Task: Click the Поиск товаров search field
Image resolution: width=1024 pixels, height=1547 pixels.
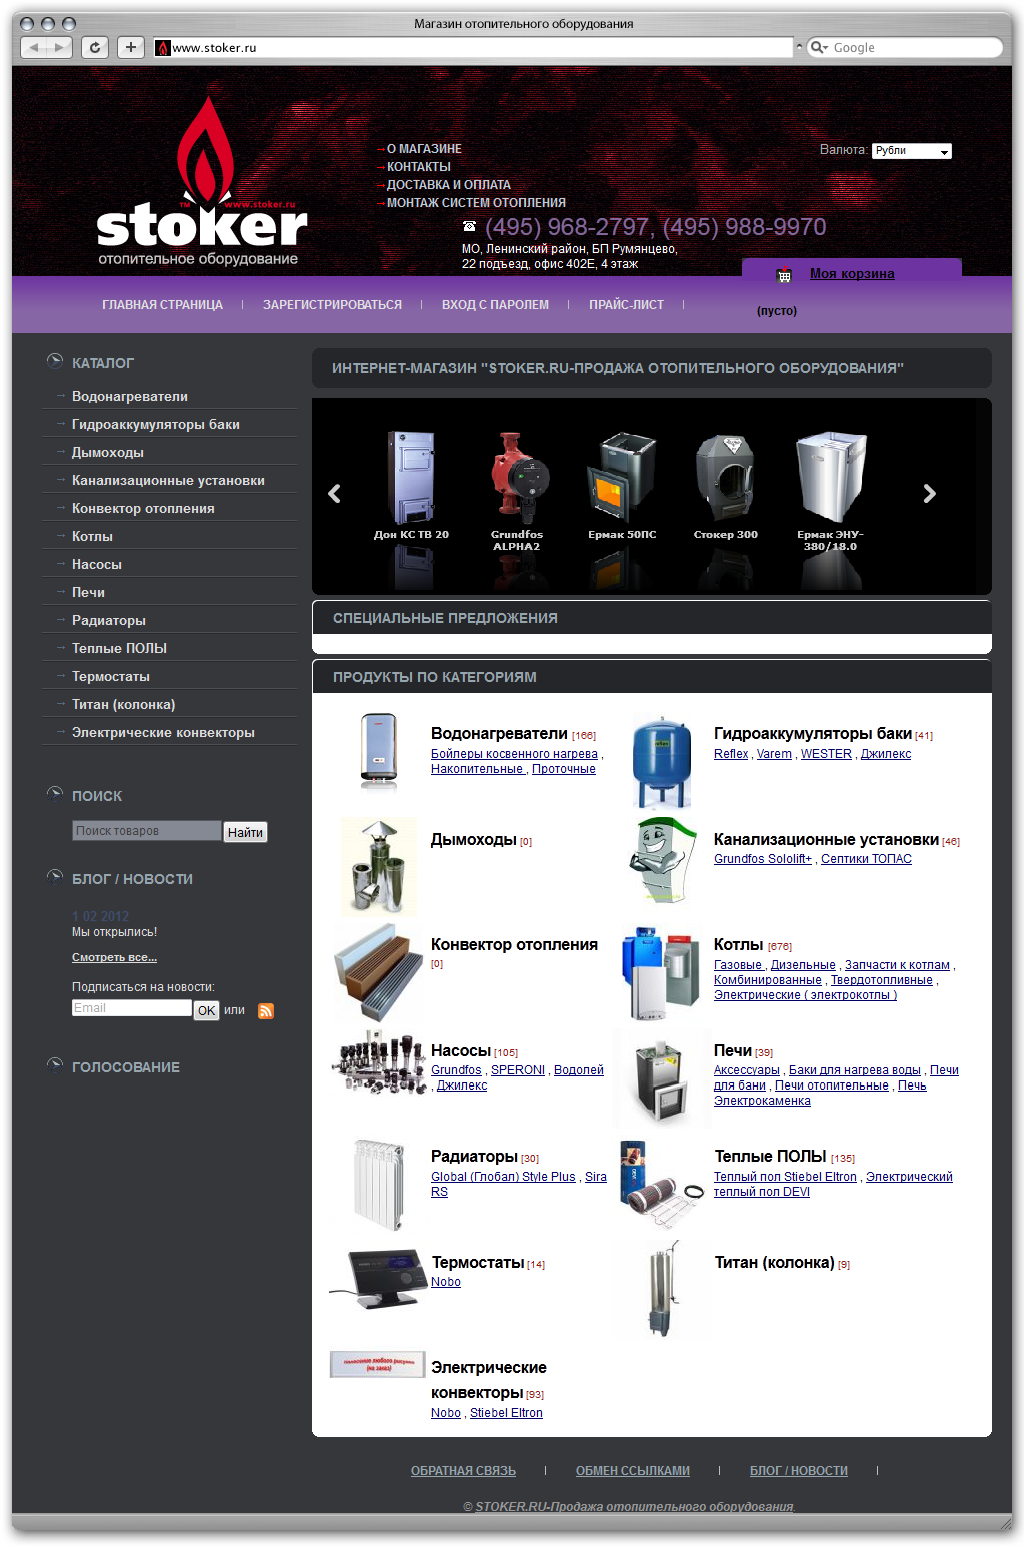Action: [x=146, y=831]
